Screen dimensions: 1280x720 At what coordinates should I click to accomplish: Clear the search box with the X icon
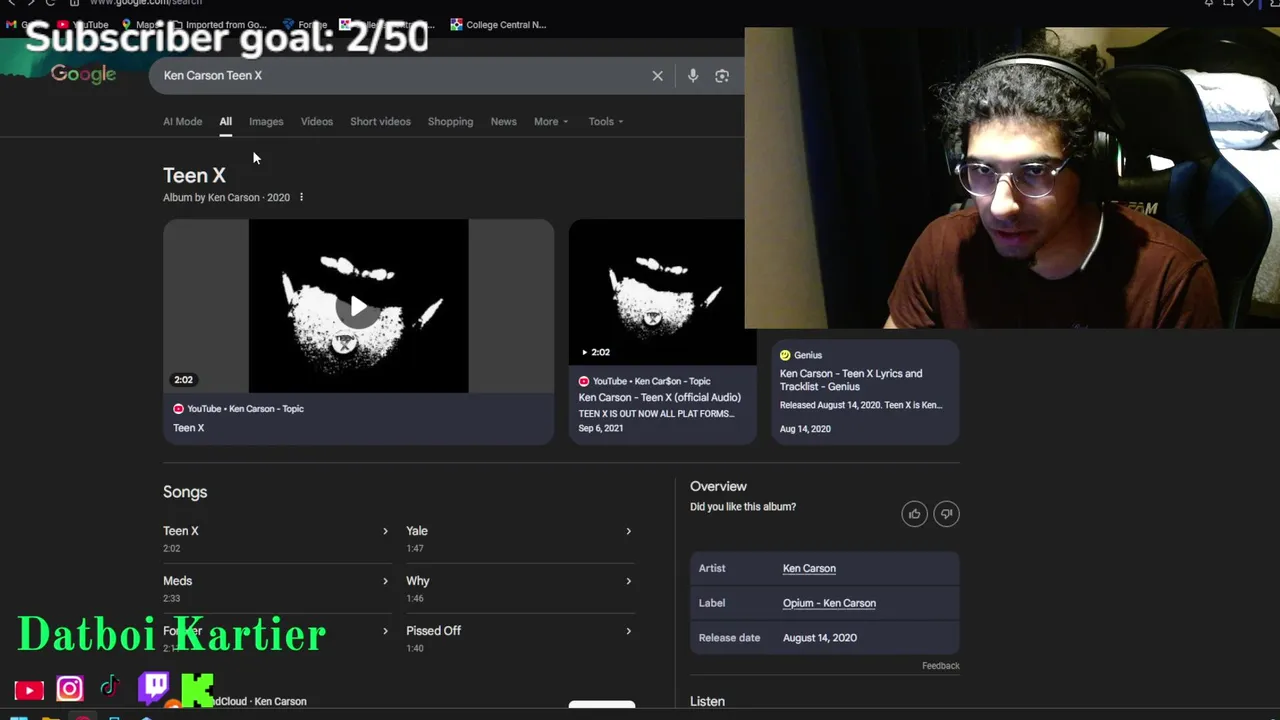tap(657, 76)
